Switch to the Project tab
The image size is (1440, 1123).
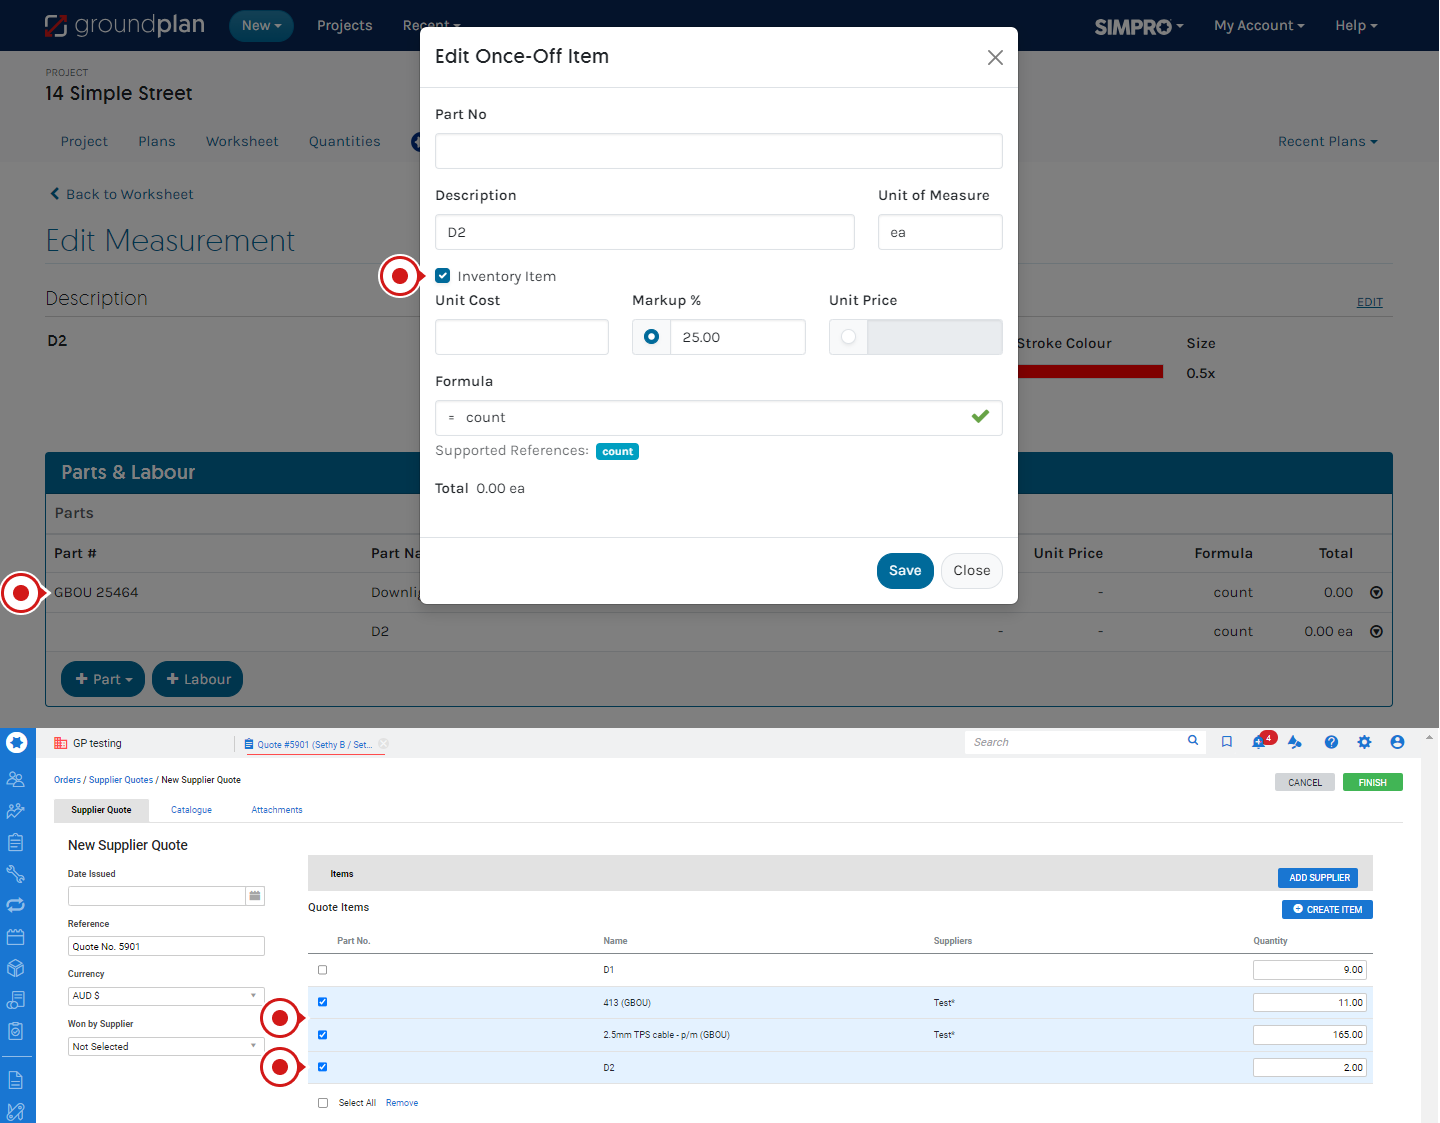point(84,141)
